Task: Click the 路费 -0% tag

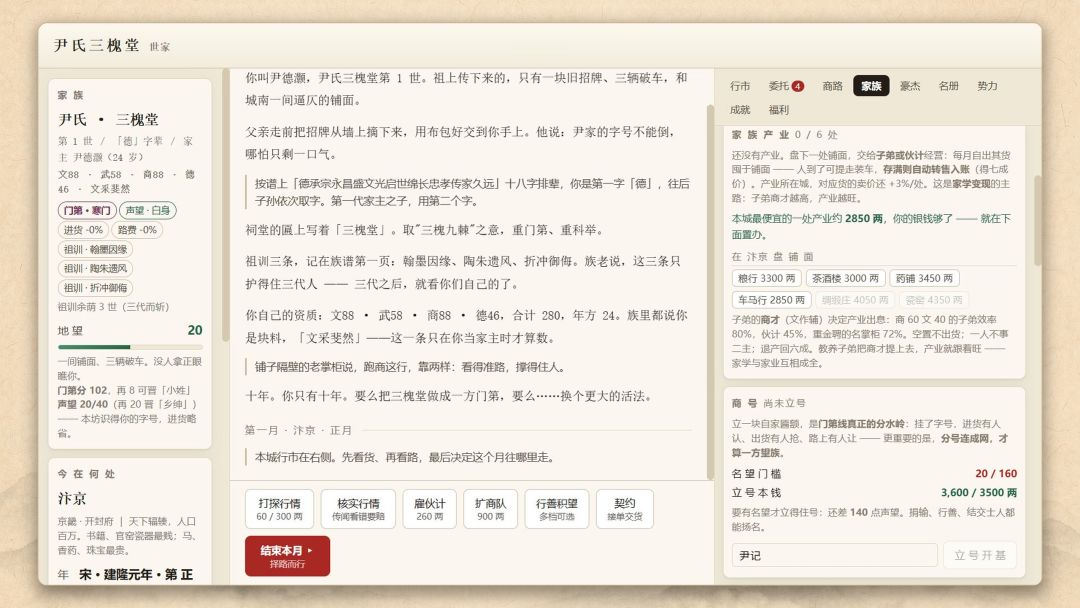Action: coord(136,230)
